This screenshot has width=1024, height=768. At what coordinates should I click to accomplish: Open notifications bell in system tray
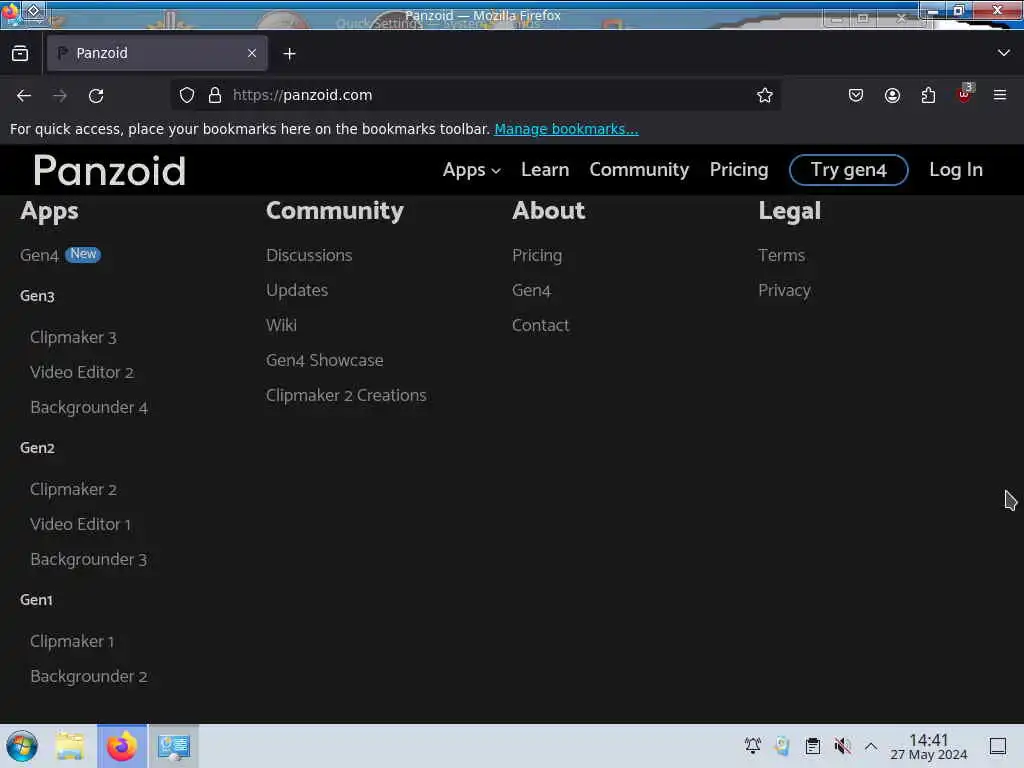pyautogui.click(x=752, y=746)
